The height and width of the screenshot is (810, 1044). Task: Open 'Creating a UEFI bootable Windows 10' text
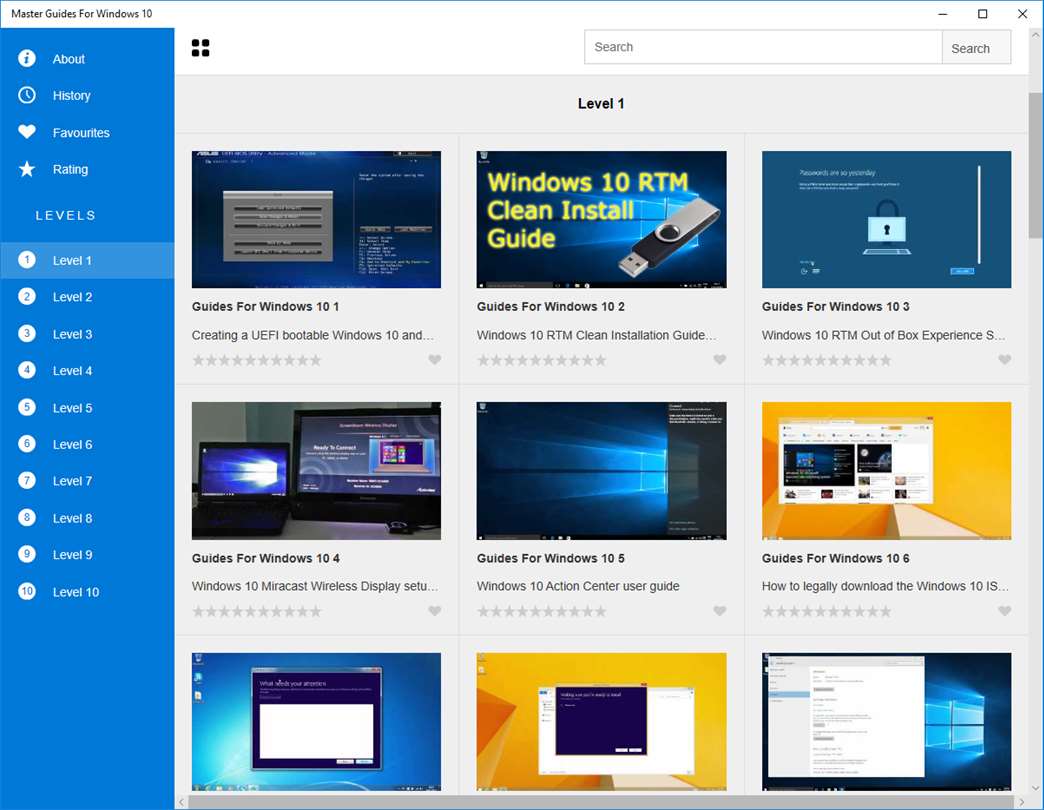[x=312, y=335]
